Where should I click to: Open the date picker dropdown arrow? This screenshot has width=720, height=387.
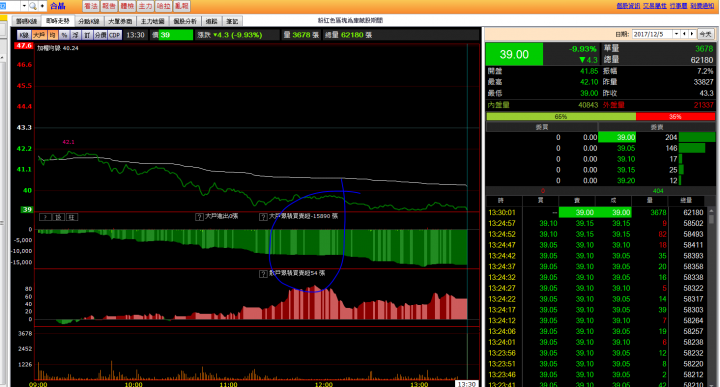pyautogui.click(x=676, y=34)
